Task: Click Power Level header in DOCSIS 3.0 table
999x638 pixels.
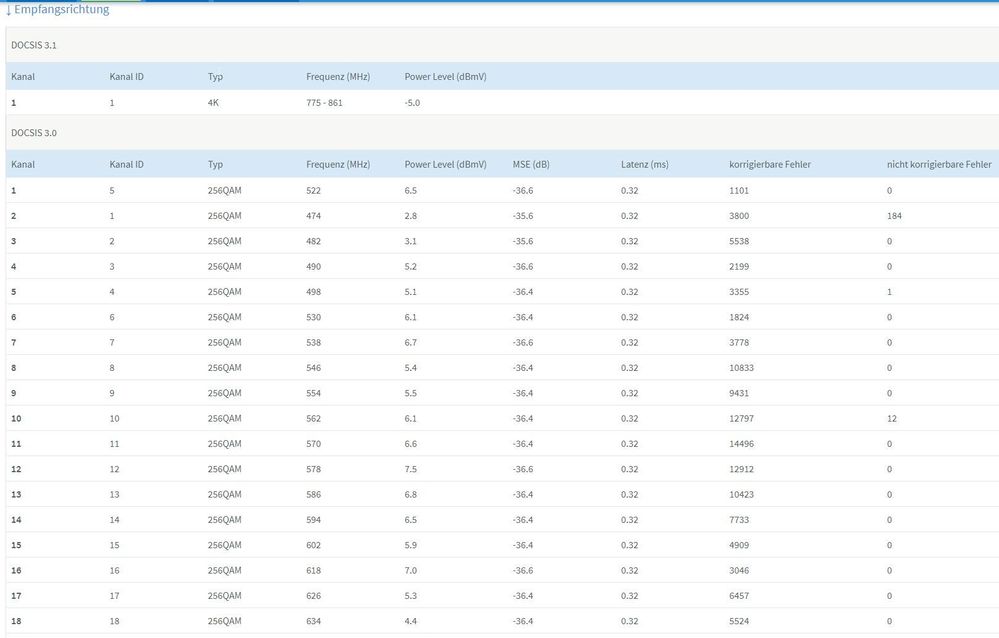Action: click(x=445, y=164)
